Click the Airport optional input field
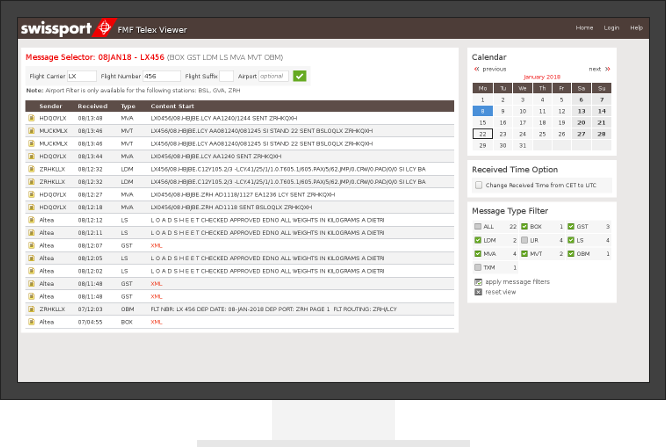 [x=273, y=76]
